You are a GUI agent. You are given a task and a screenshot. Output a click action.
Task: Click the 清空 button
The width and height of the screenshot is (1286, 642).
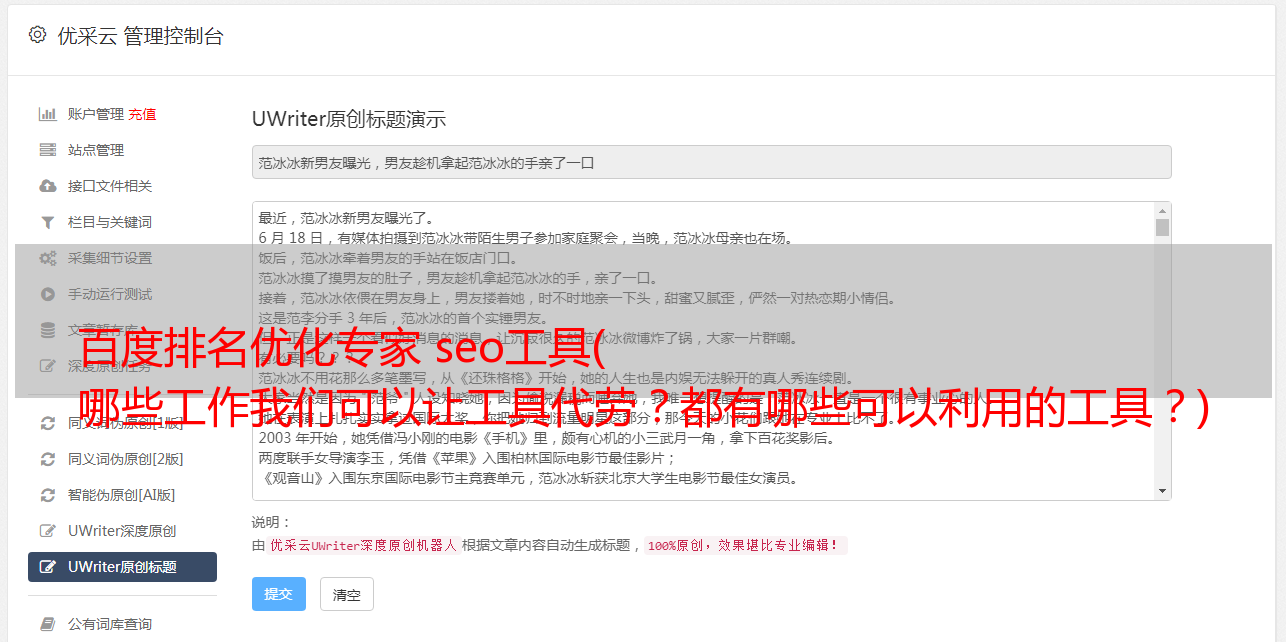pos(347,594)
